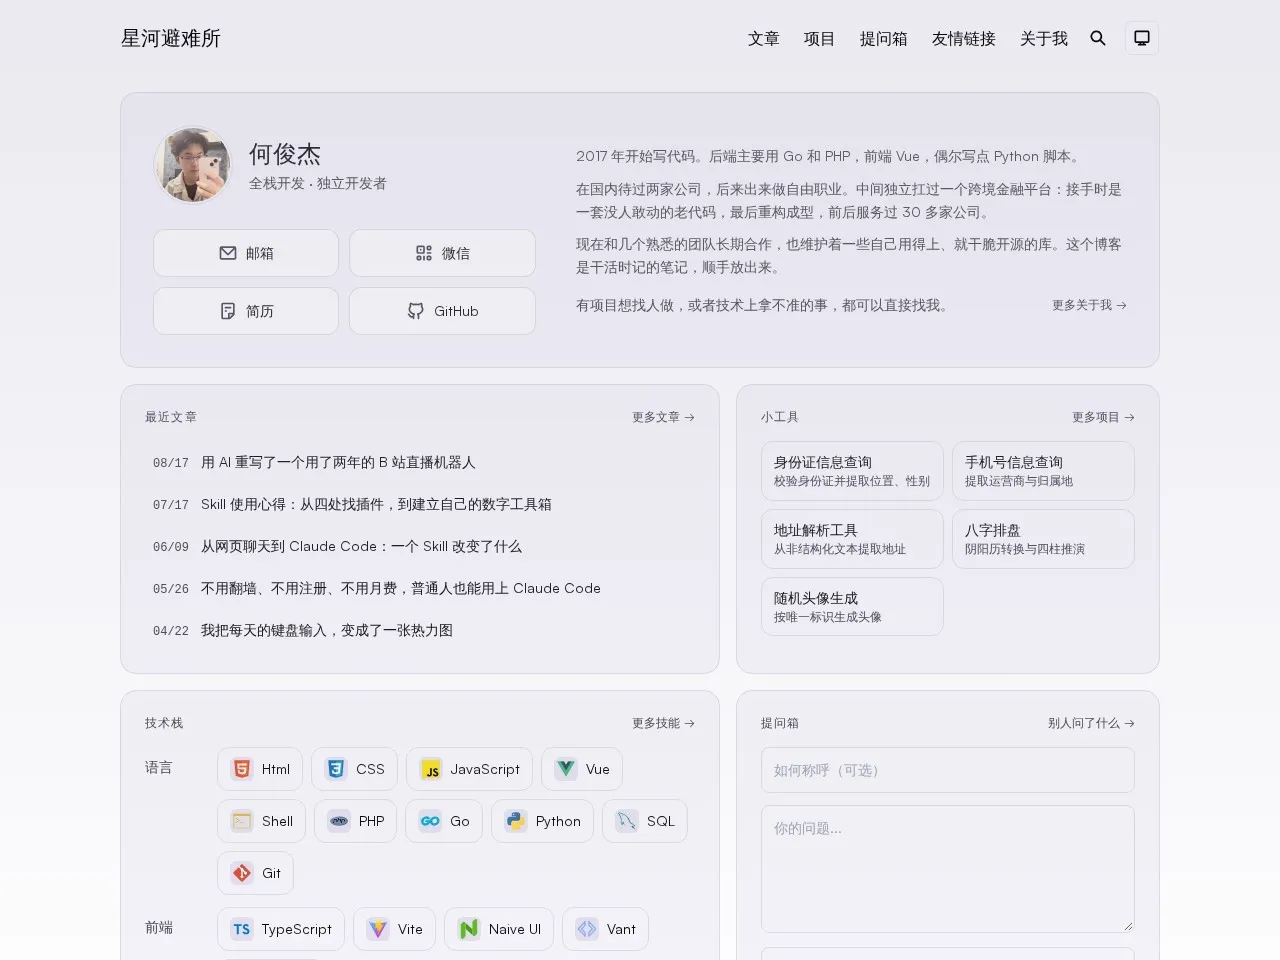Viewport: 1280px width, 960px height.
Task: Open 文章 in the navigation menu
Action: point(764,38)
